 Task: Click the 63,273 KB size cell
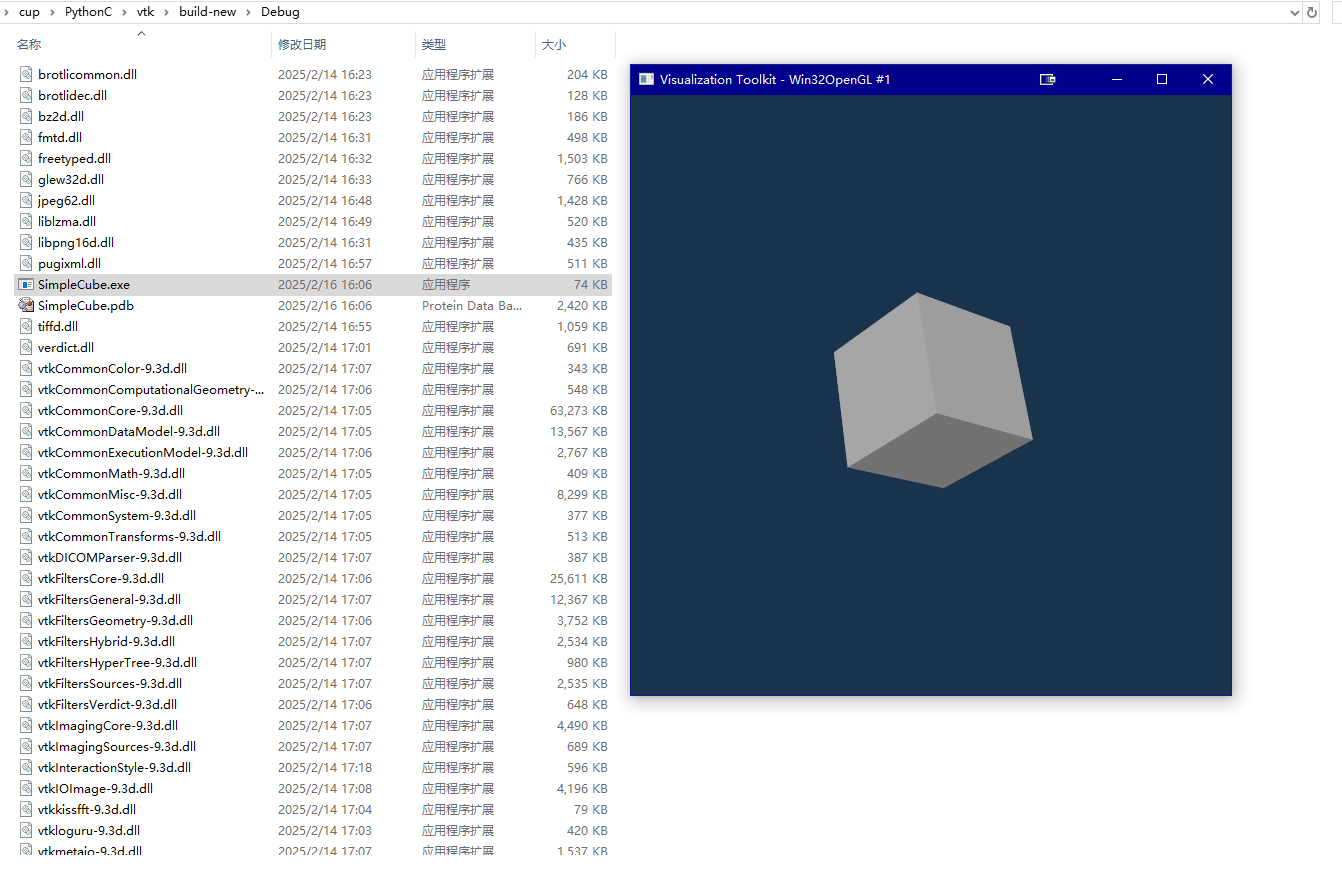coord(578,410)
